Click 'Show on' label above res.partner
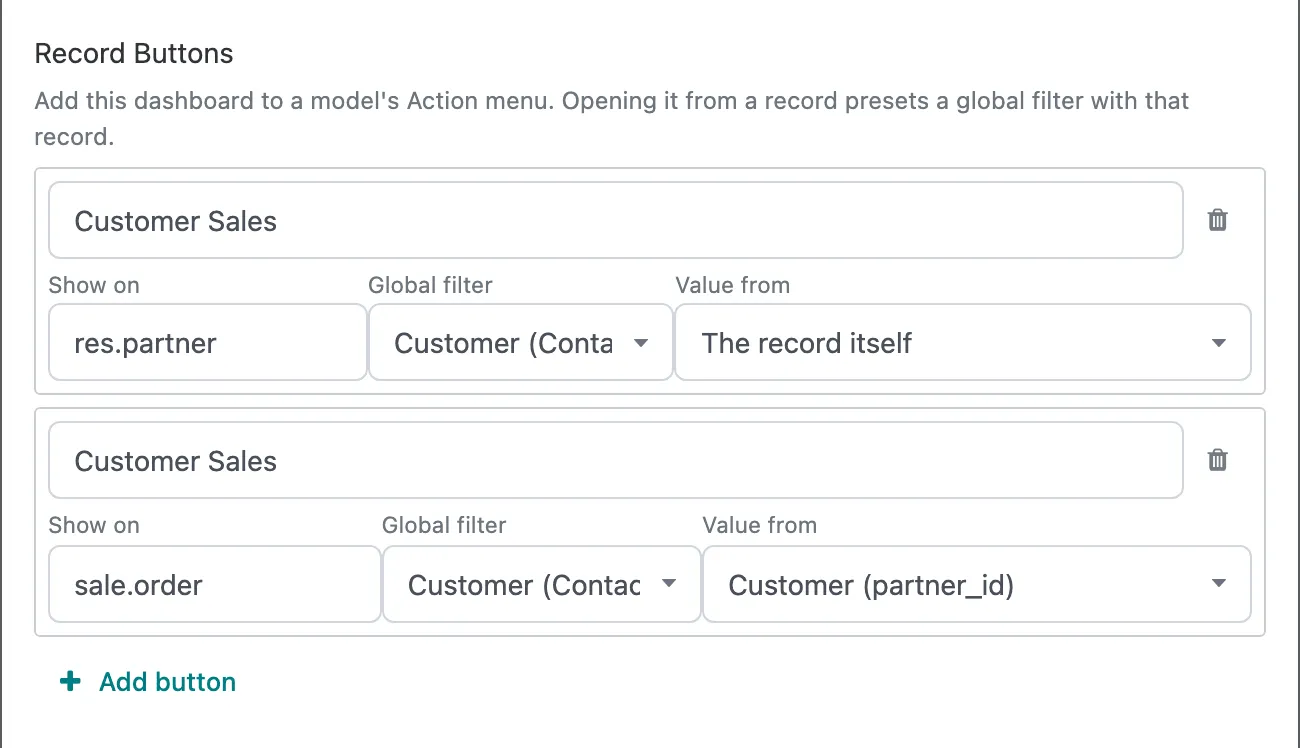 (94, 285)
